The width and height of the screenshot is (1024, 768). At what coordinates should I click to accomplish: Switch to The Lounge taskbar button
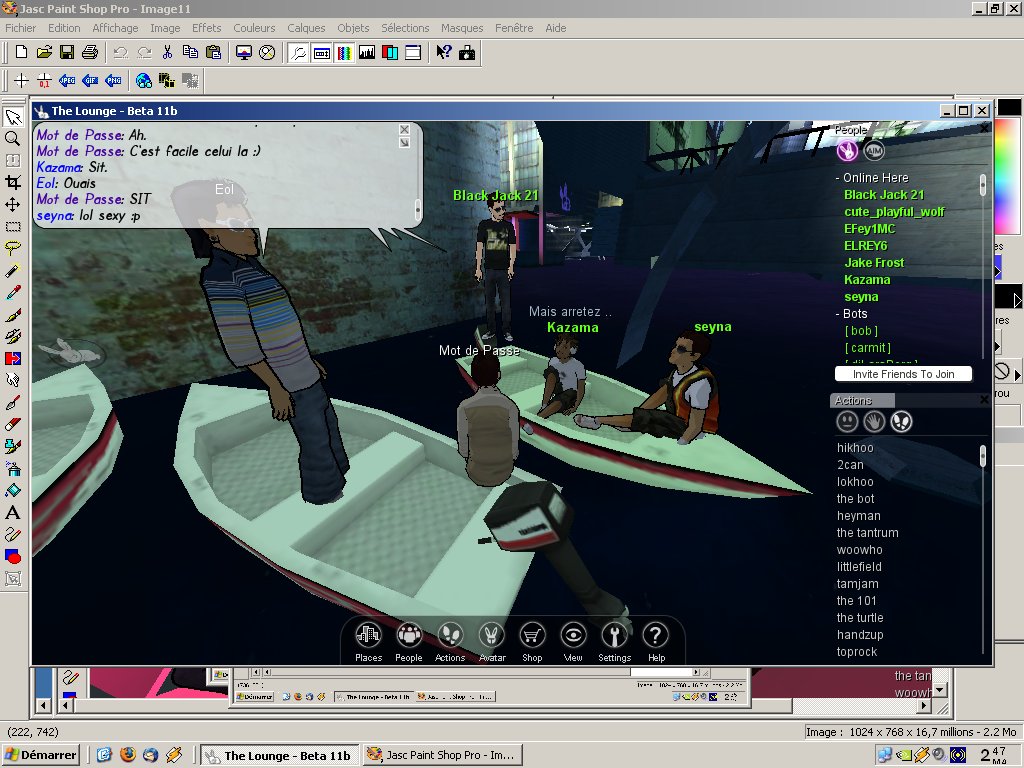pos(280,755)
